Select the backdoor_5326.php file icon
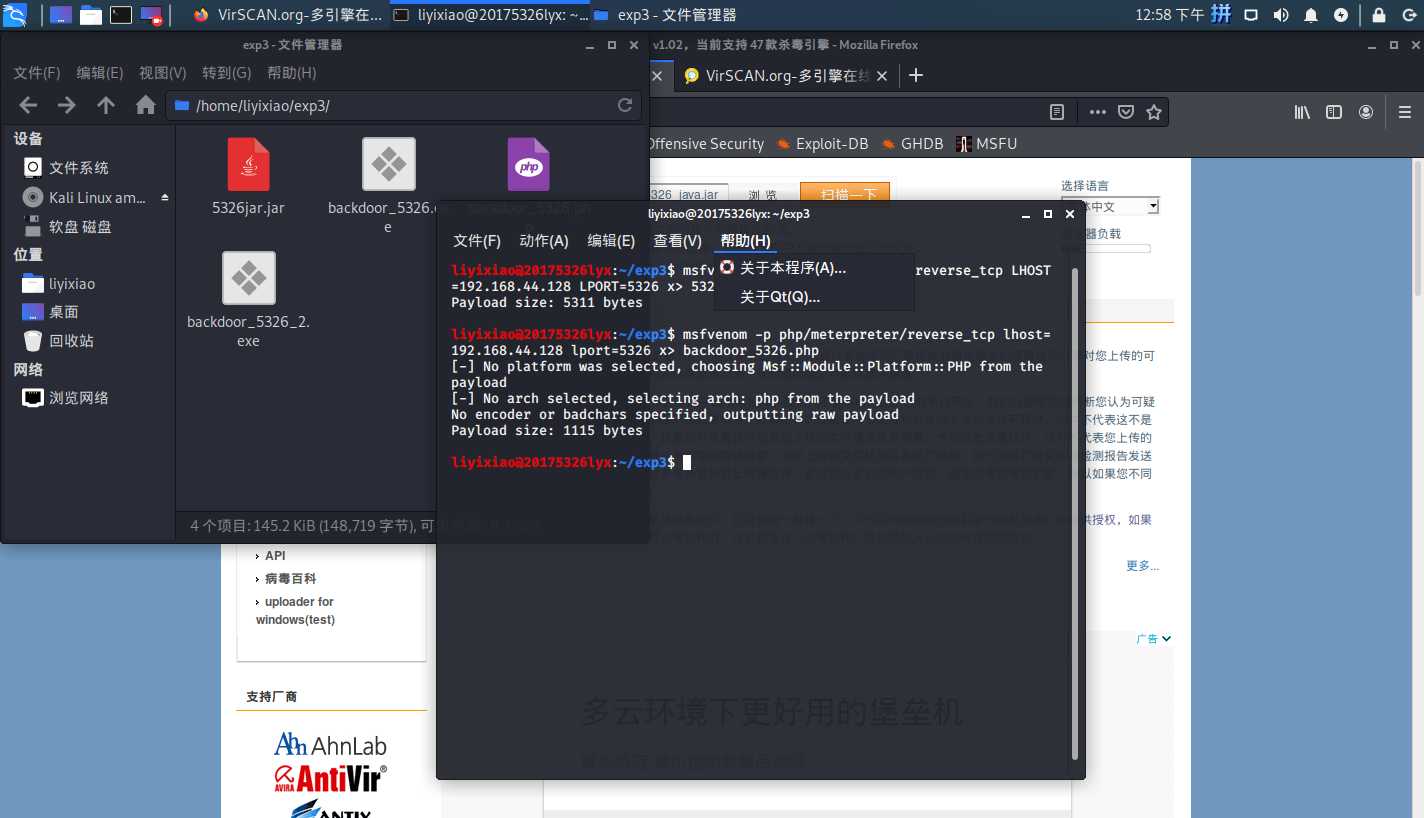 [x=528, y=164]
